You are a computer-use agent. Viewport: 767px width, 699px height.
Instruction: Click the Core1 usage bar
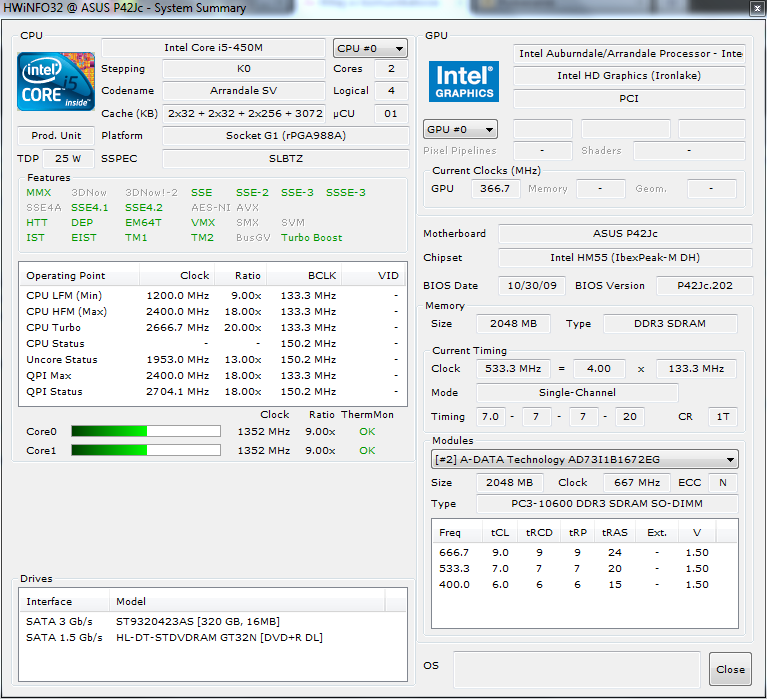click(146, 450)
